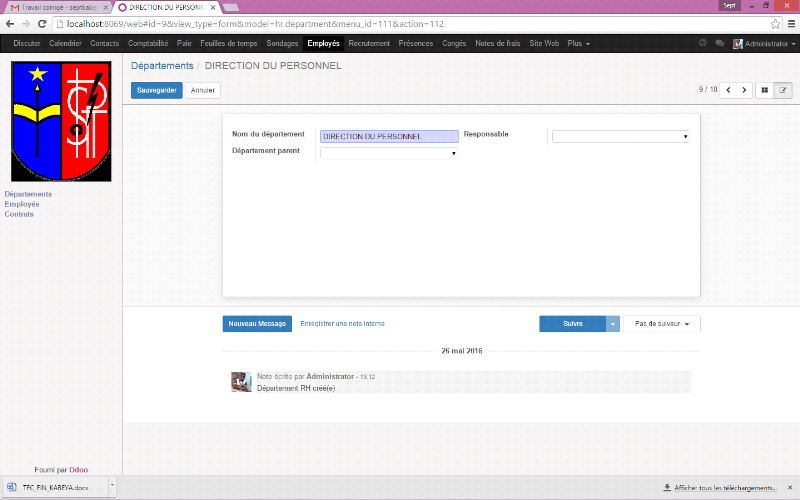
Task: Click the company logo image
Action: coord(61,121)
